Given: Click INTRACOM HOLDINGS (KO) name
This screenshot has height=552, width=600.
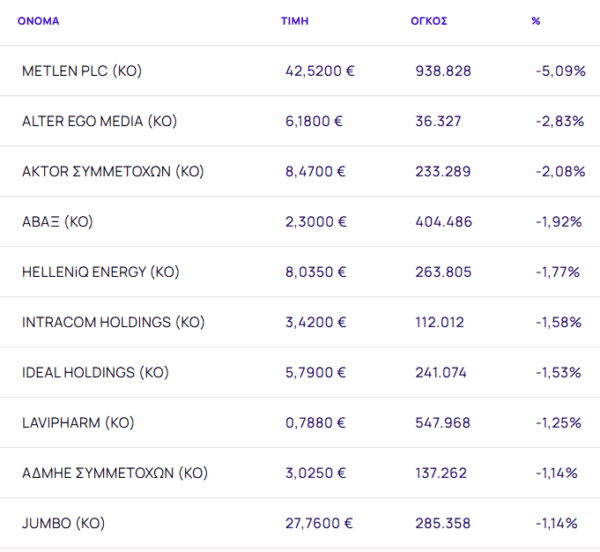Looking at the screenshot, I should (x=112, y=322).
